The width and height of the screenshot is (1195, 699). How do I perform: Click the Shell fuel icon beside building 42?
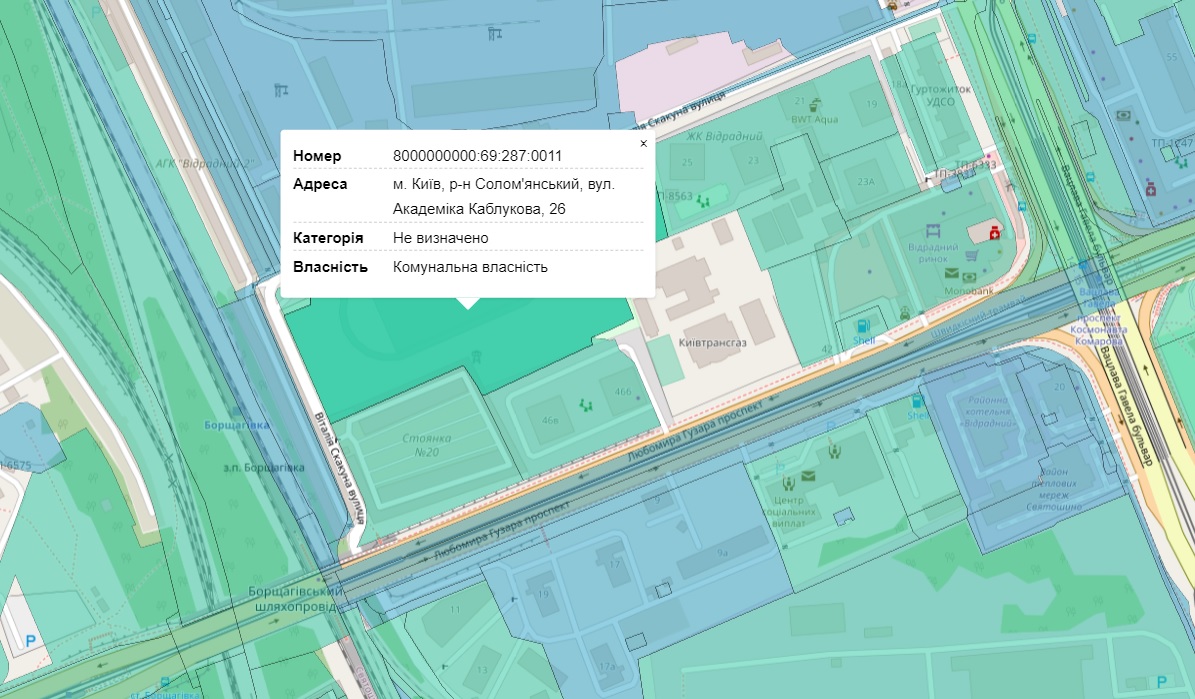(861, 325)
